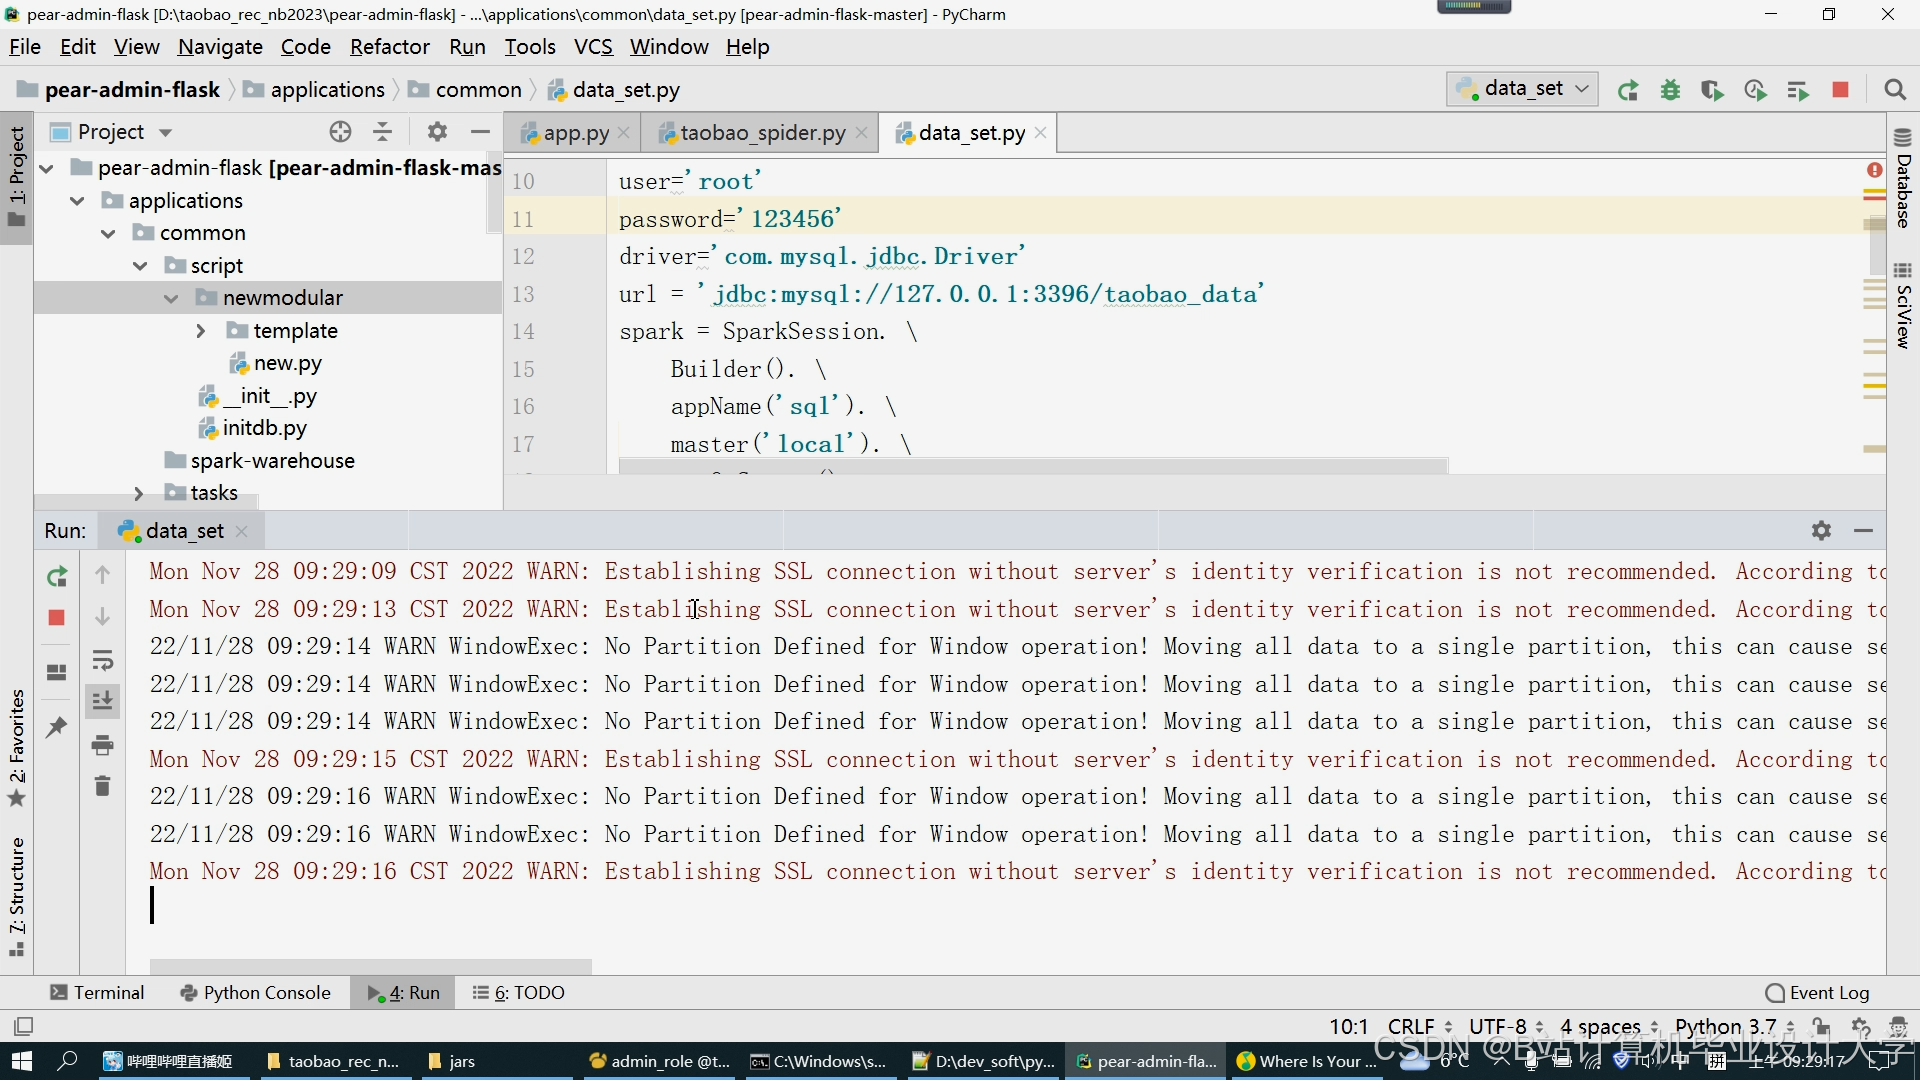Collapse the newmodular folder

pos(171,298)
